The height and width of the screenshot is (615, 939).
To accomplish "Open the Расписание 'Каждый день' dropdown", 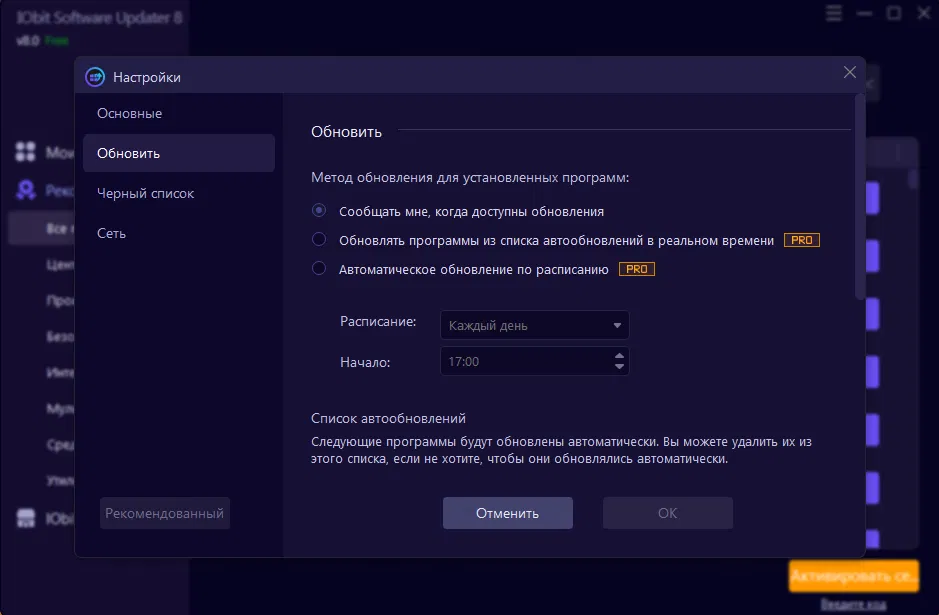I will tap(534, 325).
